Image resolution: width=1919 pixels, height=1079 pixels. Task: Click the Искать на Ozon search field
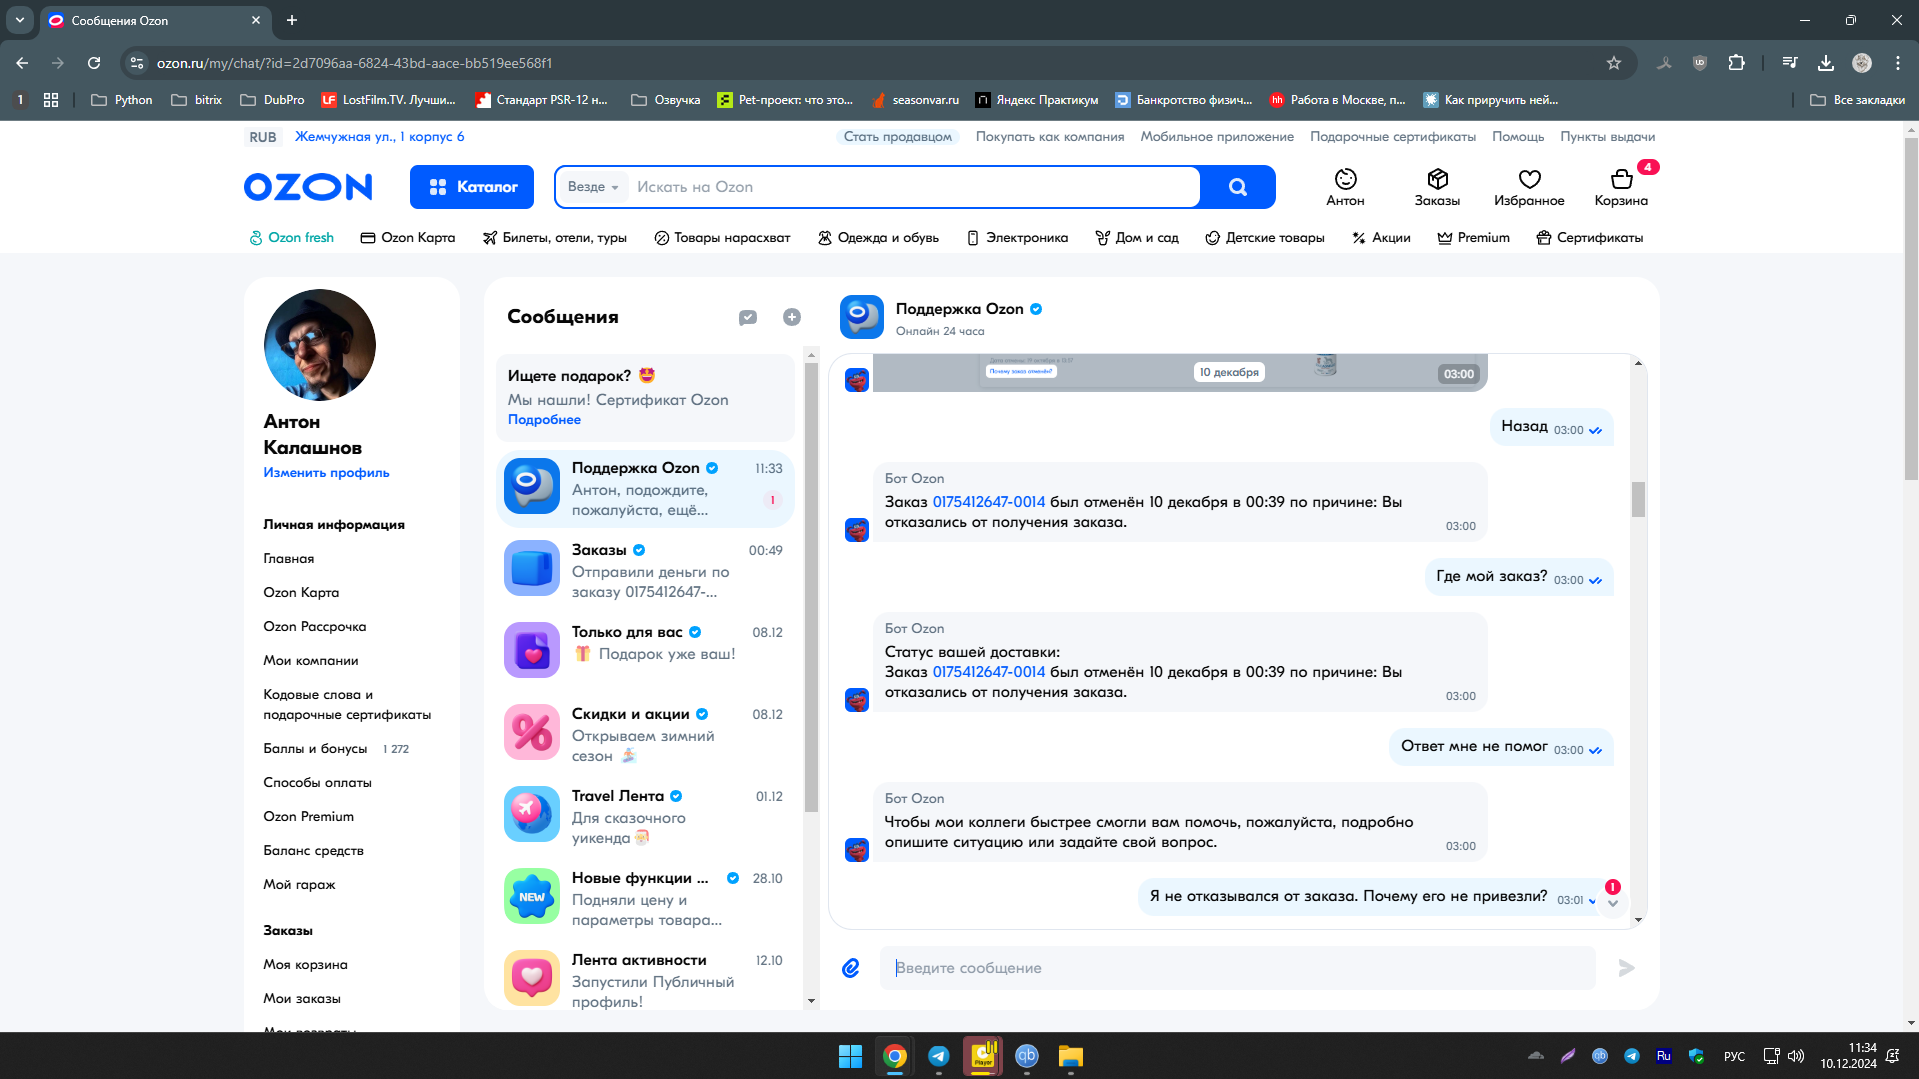pos(912,187)
